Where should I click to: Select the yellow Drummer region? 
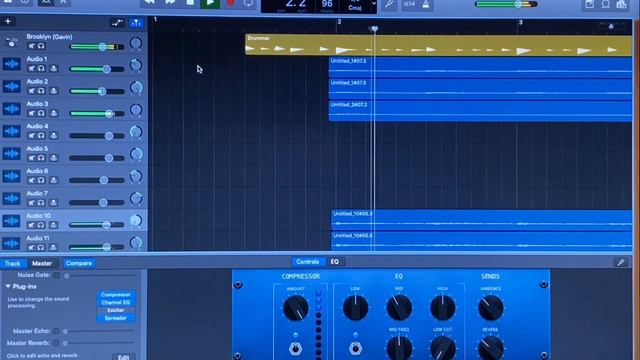[x=438, y=45]
